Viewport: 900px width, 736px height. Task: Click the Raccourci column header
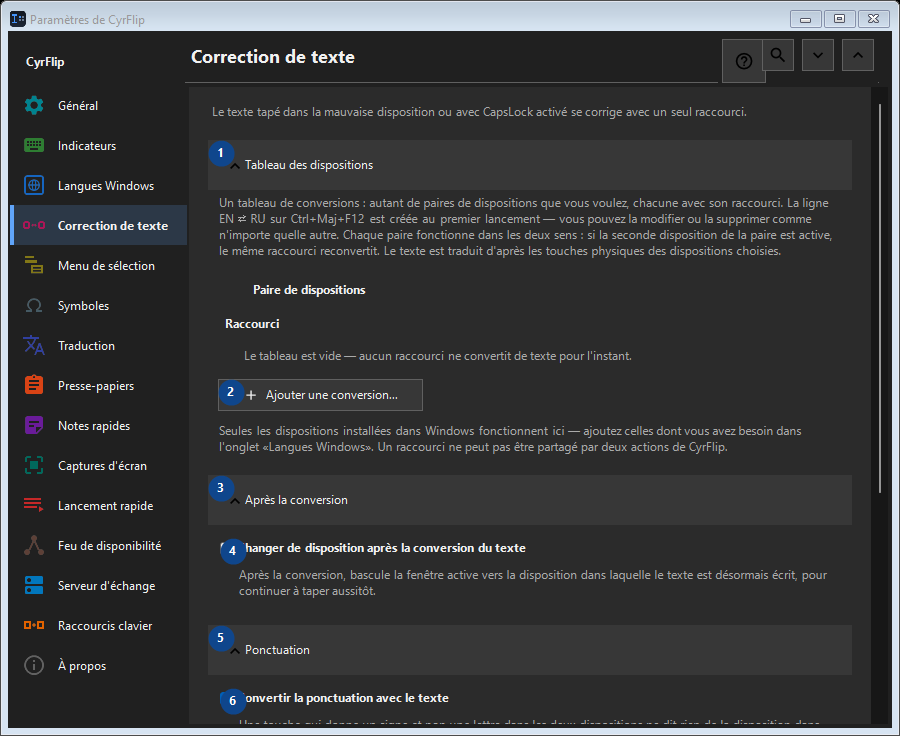coord(252,324)
